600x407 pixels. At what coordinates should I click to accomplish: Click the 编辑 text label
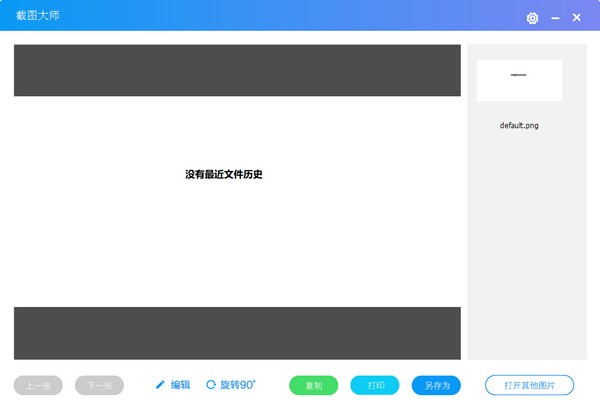pos(180,385)
